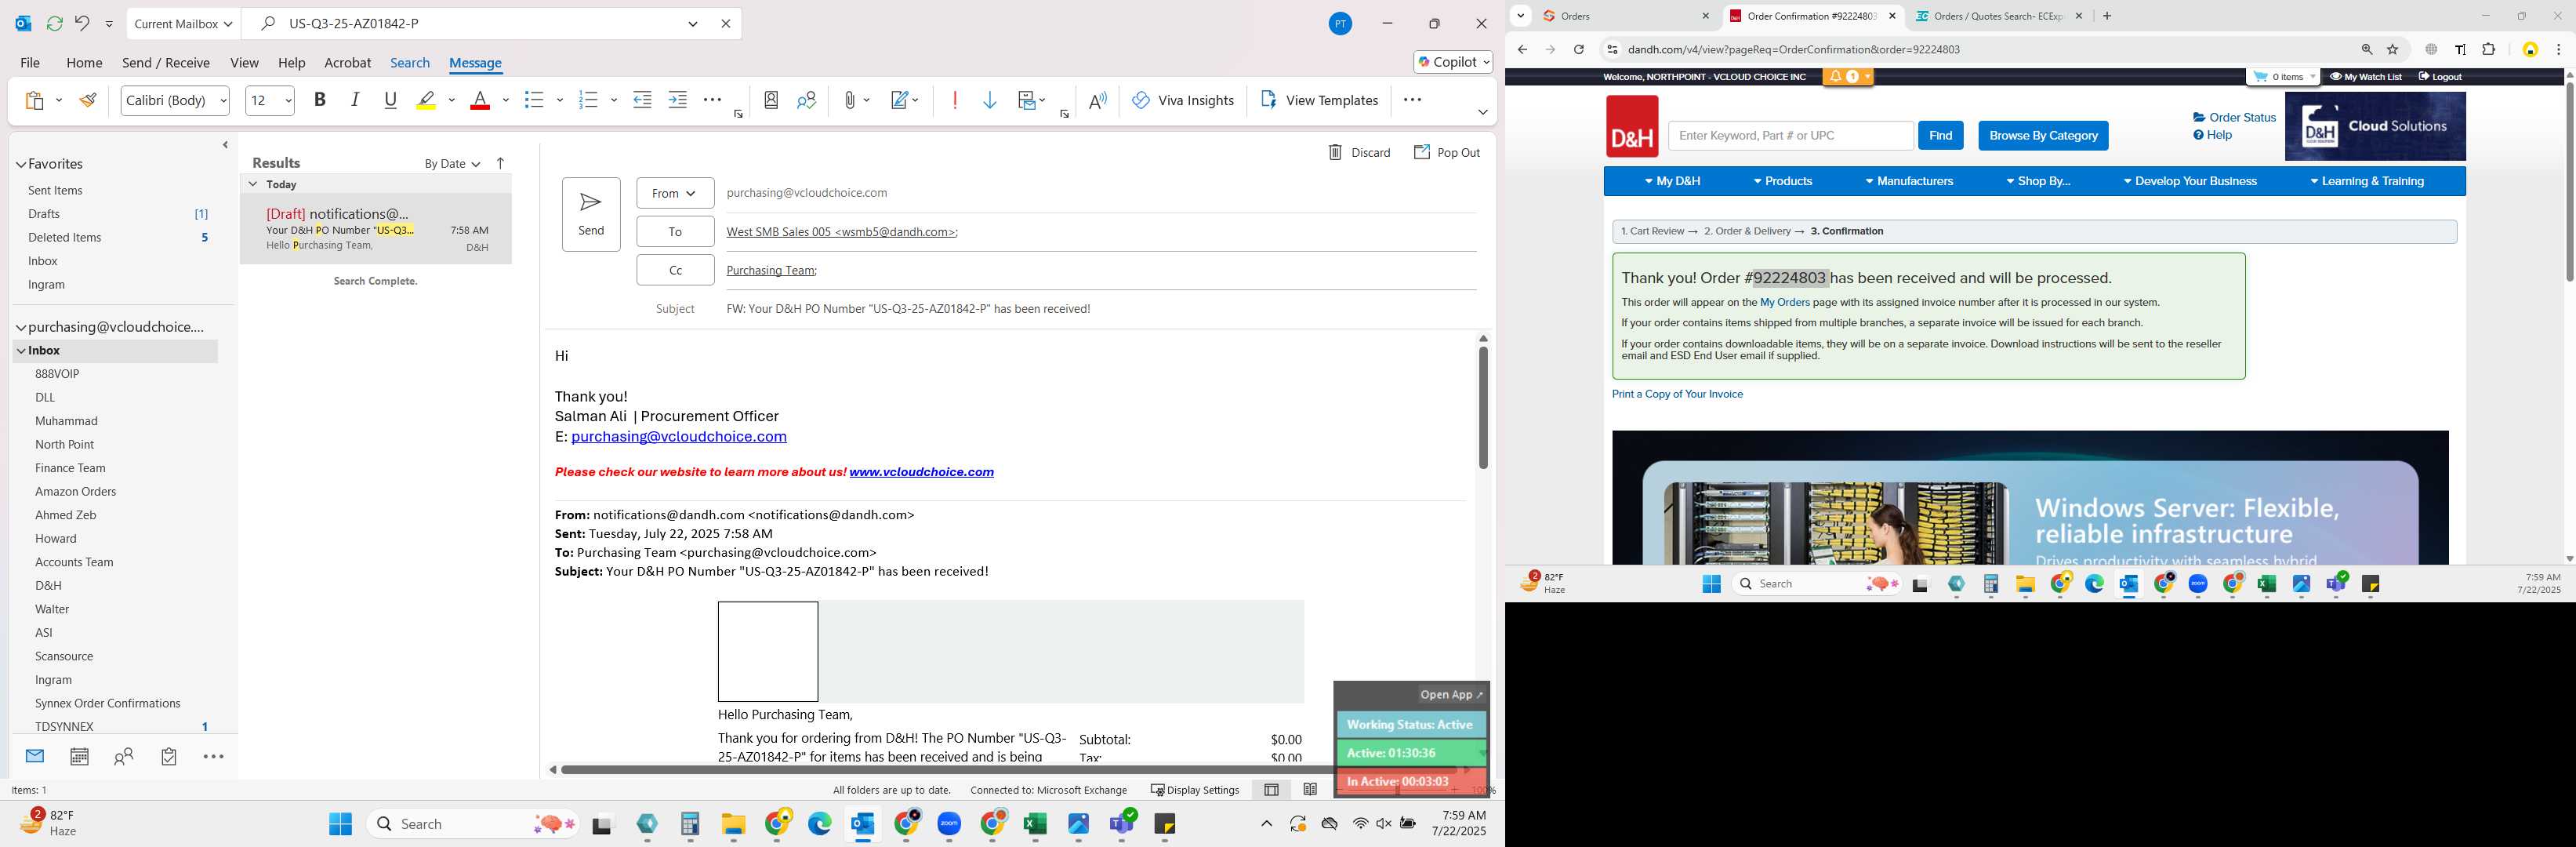Screen dimensions: 2576x847
Task: Click Browse By Category on D&H
Action: pyautogui.click(x=2043, y=135)
